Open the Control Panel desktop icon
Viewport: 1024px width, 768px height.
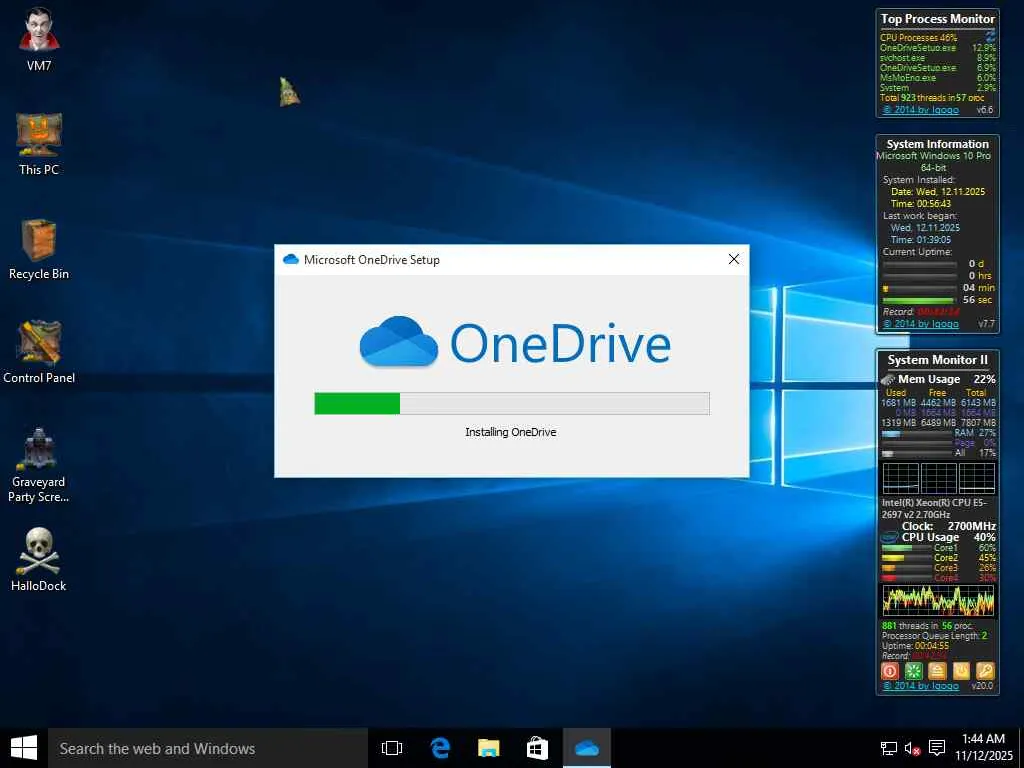[39, 352]
